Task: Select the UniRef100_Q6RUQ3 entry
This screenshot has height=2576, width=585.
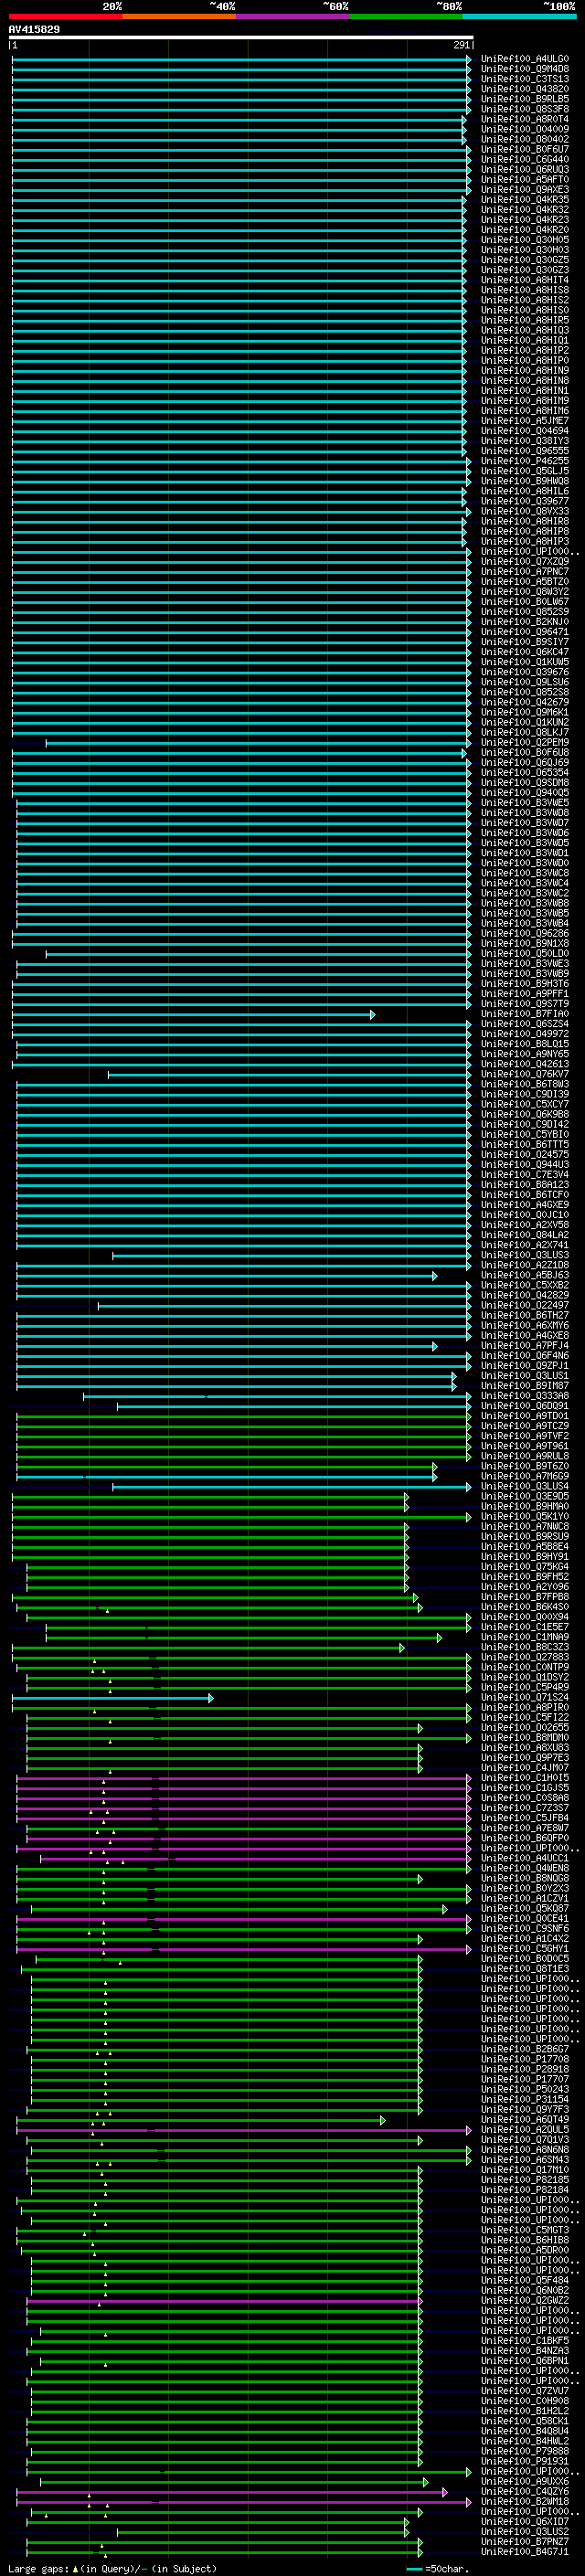Action: coord(524,169)
